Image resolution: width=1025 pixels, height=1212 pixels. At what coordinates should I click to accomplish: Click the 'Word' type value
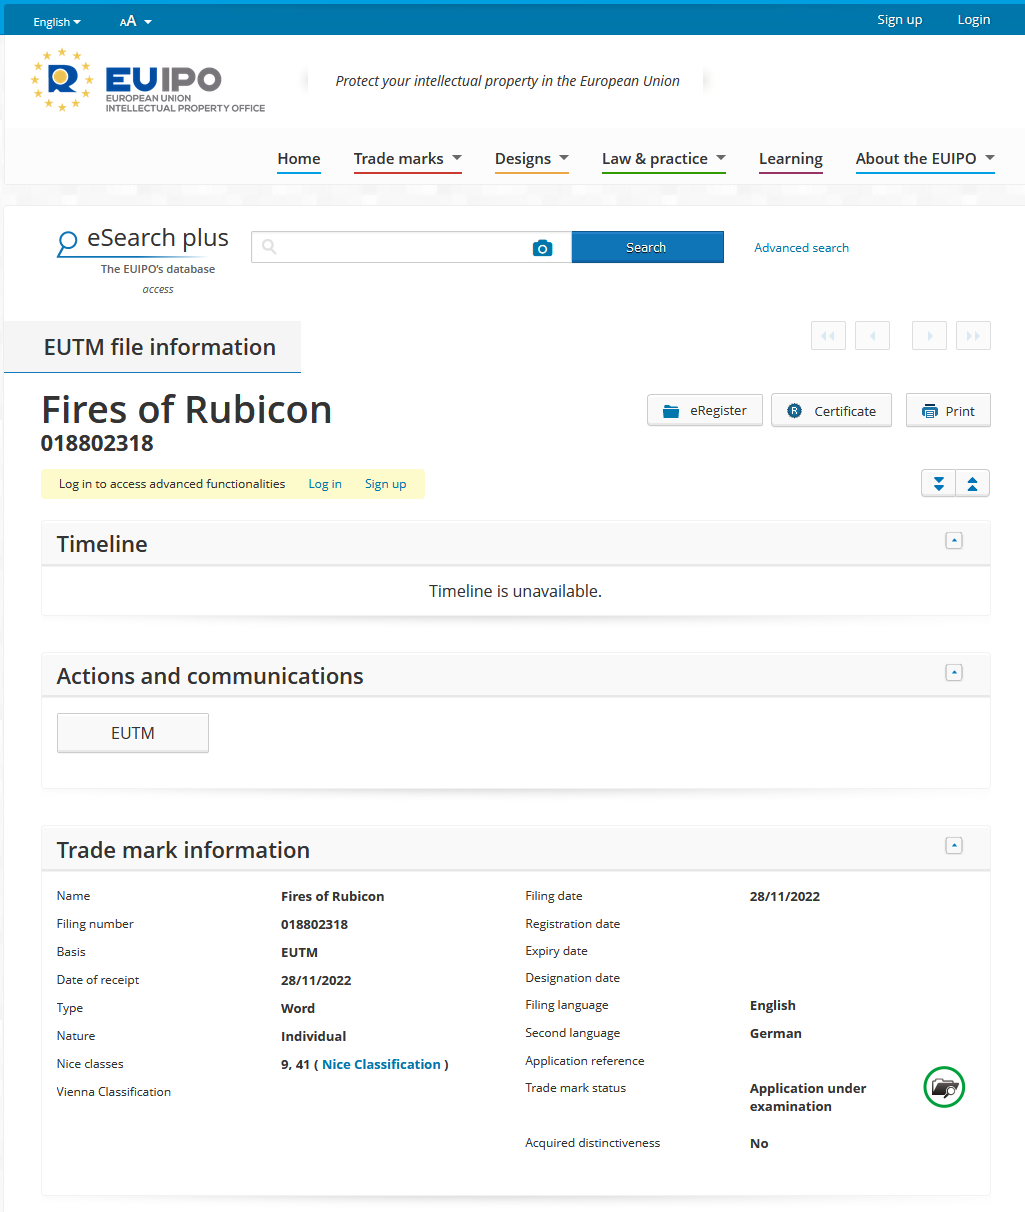pyautogui.click(x=298, y=1008)
